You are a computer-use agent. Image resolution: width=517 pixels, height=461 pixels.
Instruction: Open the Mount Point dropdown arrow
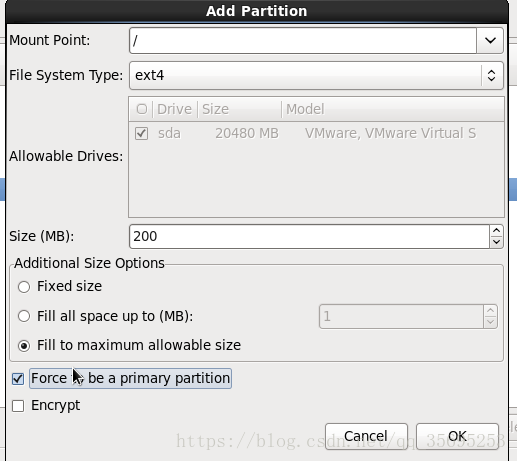tap(490, 40)
